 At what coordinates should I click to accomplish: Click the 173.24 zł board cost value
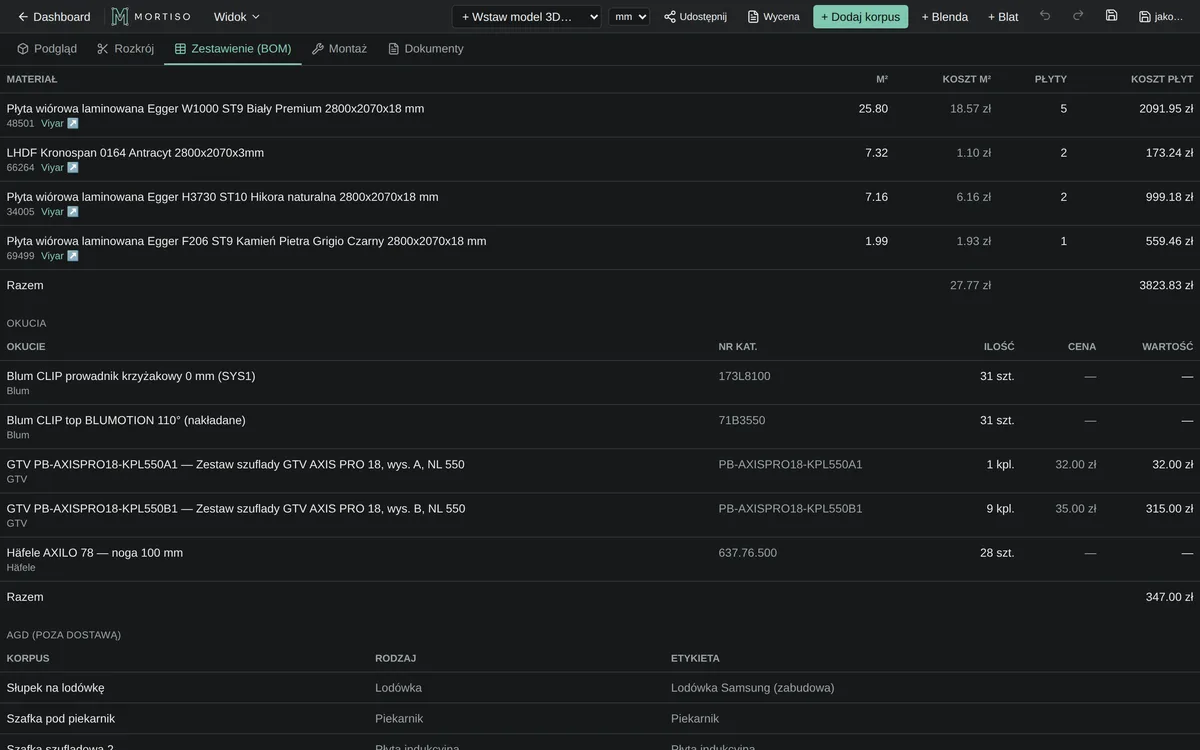pos(1169,152)
